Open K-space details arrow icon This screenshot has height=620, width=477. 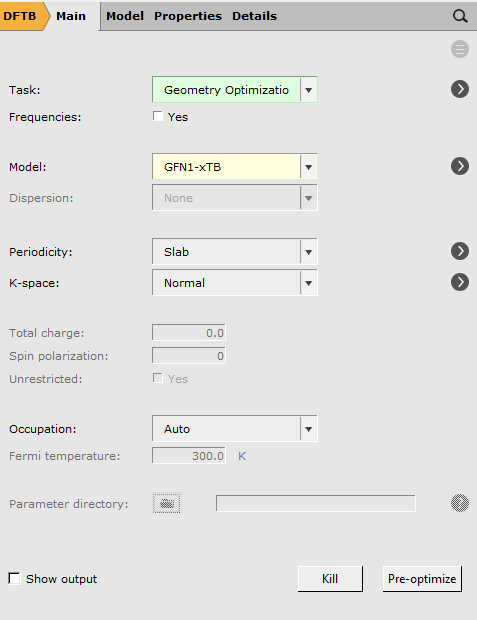[460, 282]
